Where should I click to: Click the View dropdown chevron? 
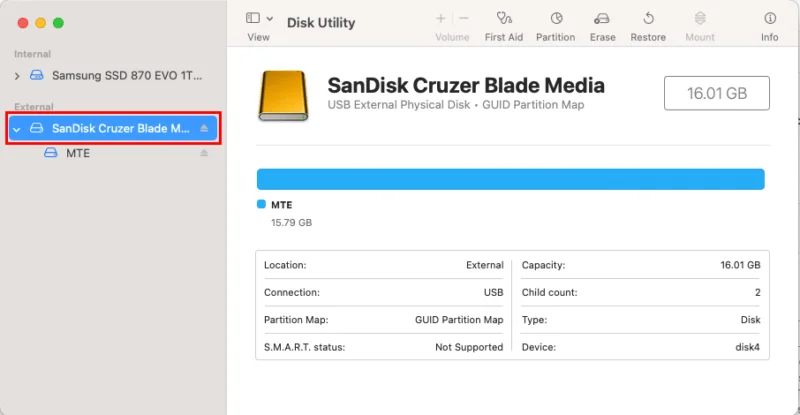[270, 19]
